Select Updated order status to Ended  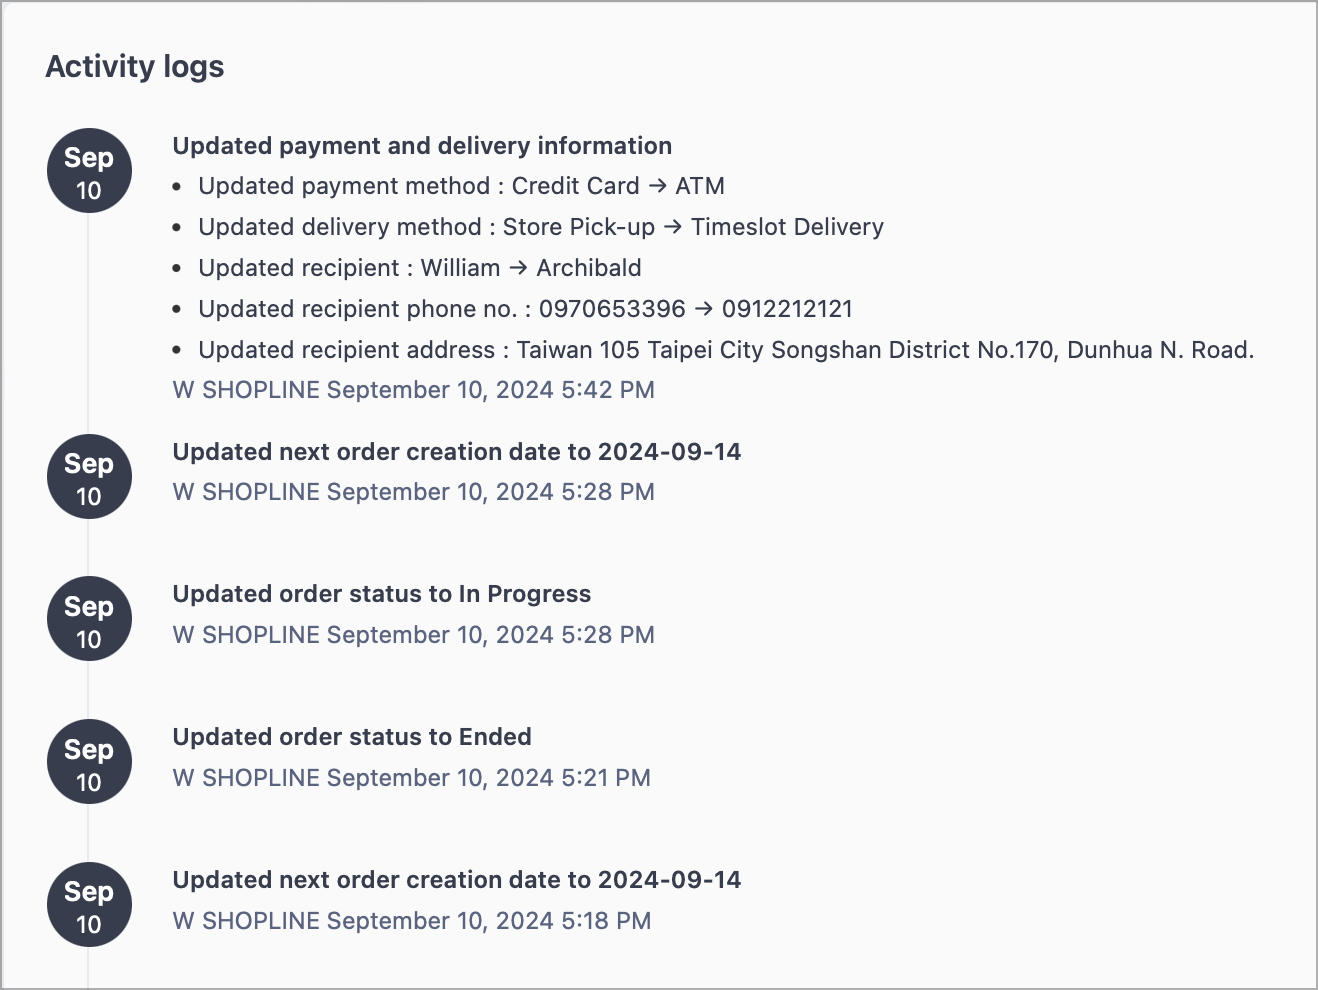[352, 737]
